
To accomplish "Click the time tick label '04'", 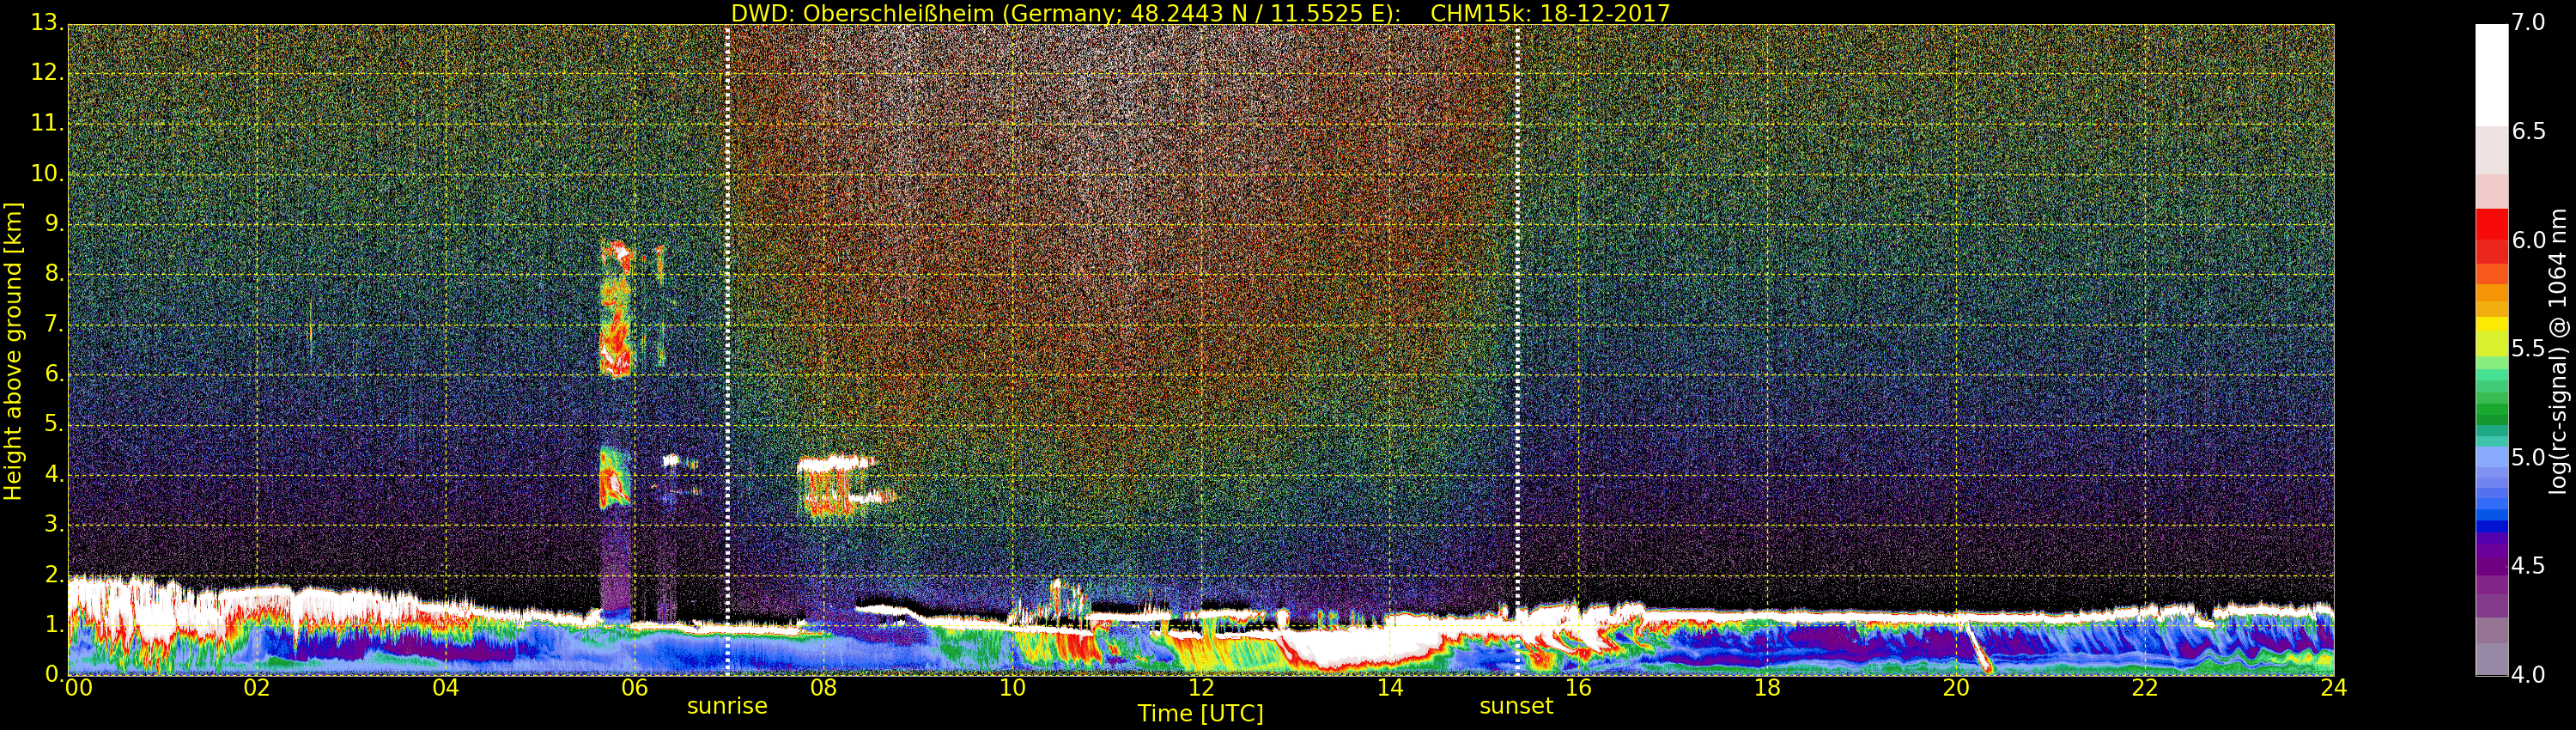I will click(446, 688).
